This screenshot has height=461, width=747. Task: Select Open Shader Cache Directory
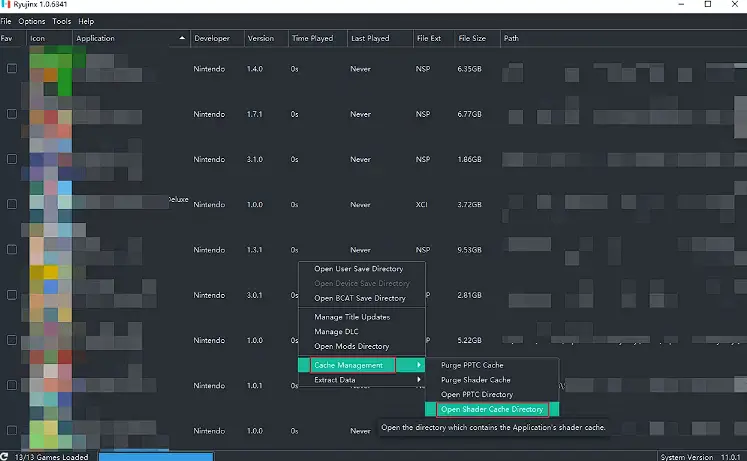pyautogui.click(x=492, y=409)
